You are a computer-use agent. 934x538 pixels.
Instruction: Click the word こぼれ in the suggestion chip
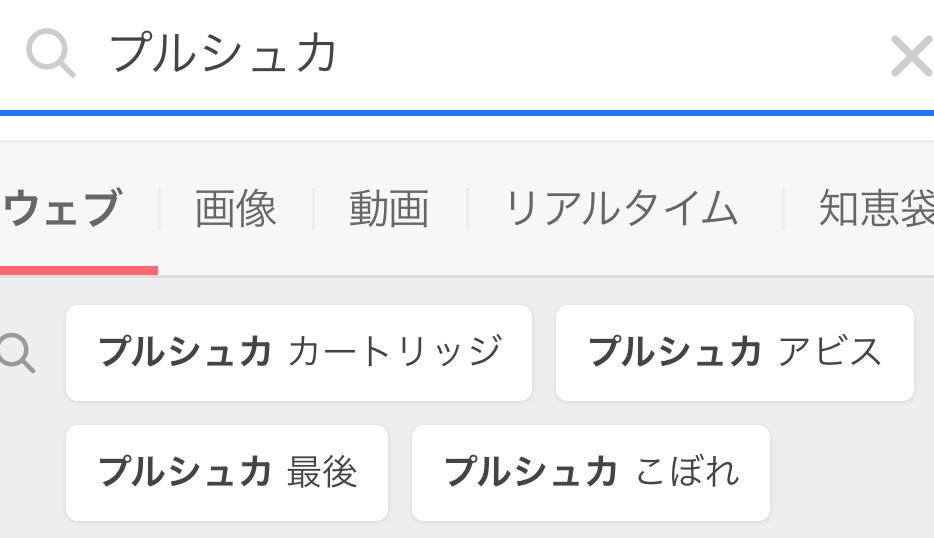click(x=687, y=473)
